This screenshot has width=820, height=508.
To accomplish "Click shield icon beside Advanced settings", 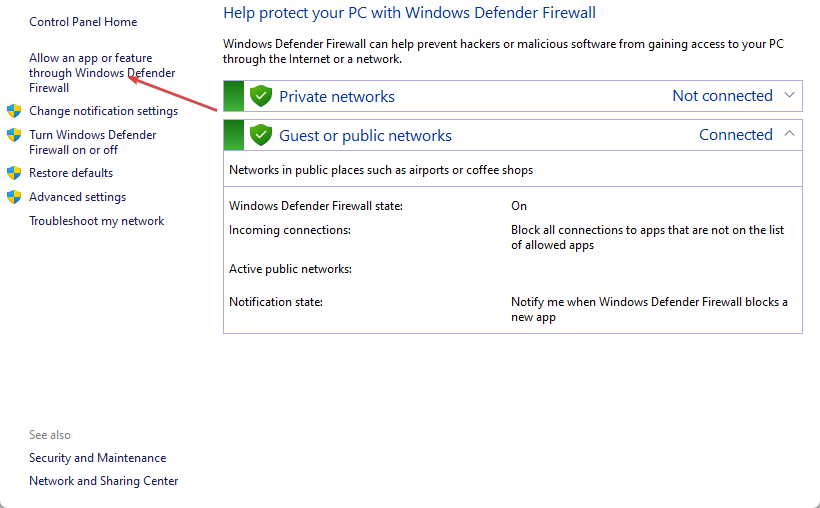I will [x=14, y=197].
